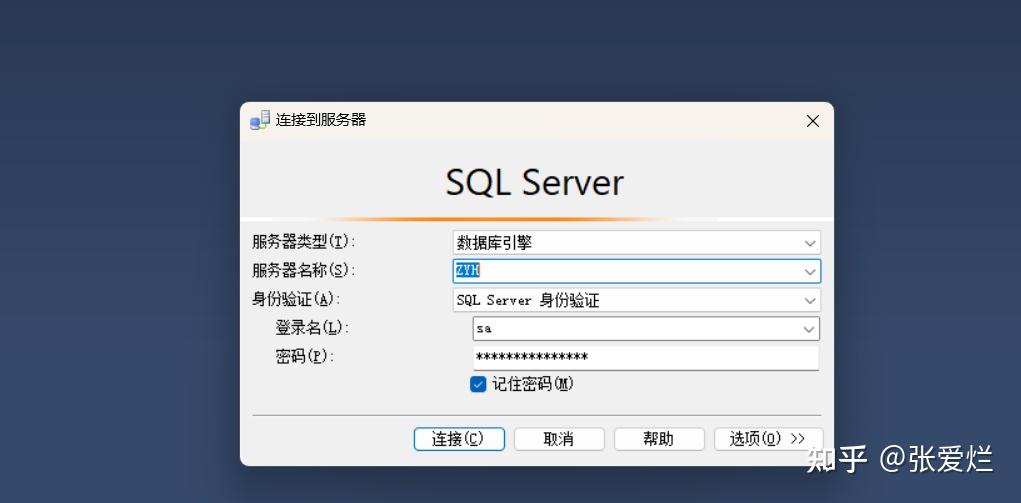
Task: Expand the 服务器名称 dropdown arrow
Action: pos(809,271)
